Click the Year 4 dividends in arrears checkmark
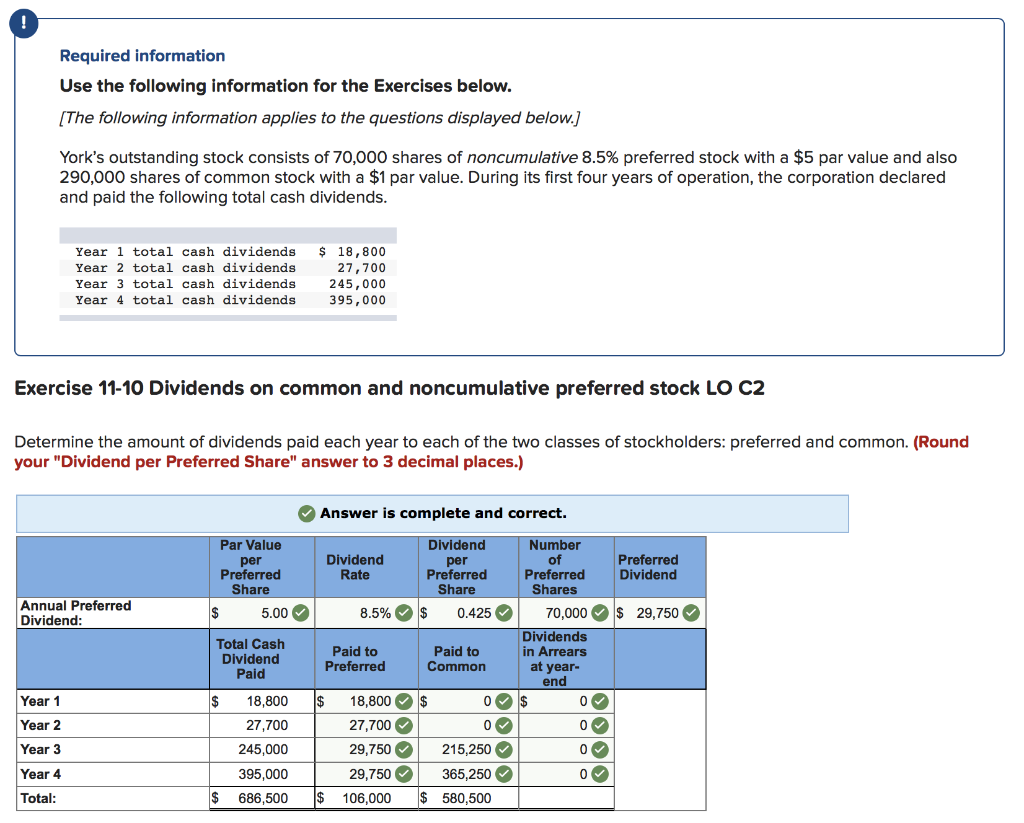The height and width of the screenshot is (823, 1024). tap(600, 775)
